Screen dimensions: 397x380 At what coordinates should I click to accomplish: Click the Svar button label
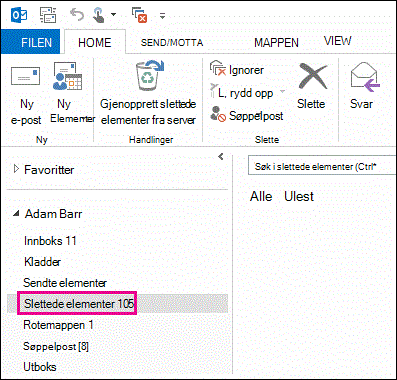click(x=361, y=104)
